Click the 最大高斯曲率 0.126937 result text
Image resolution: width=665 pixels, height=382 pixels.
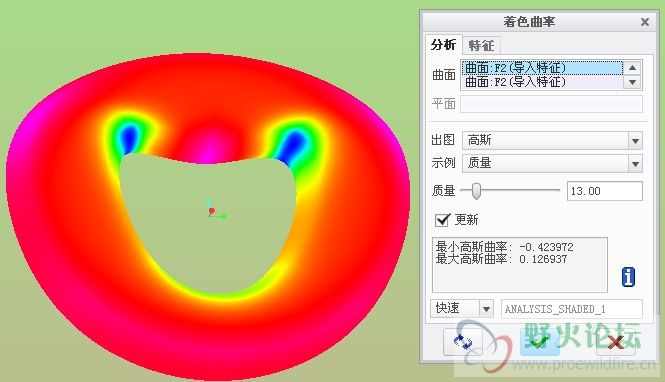[501, 259]
